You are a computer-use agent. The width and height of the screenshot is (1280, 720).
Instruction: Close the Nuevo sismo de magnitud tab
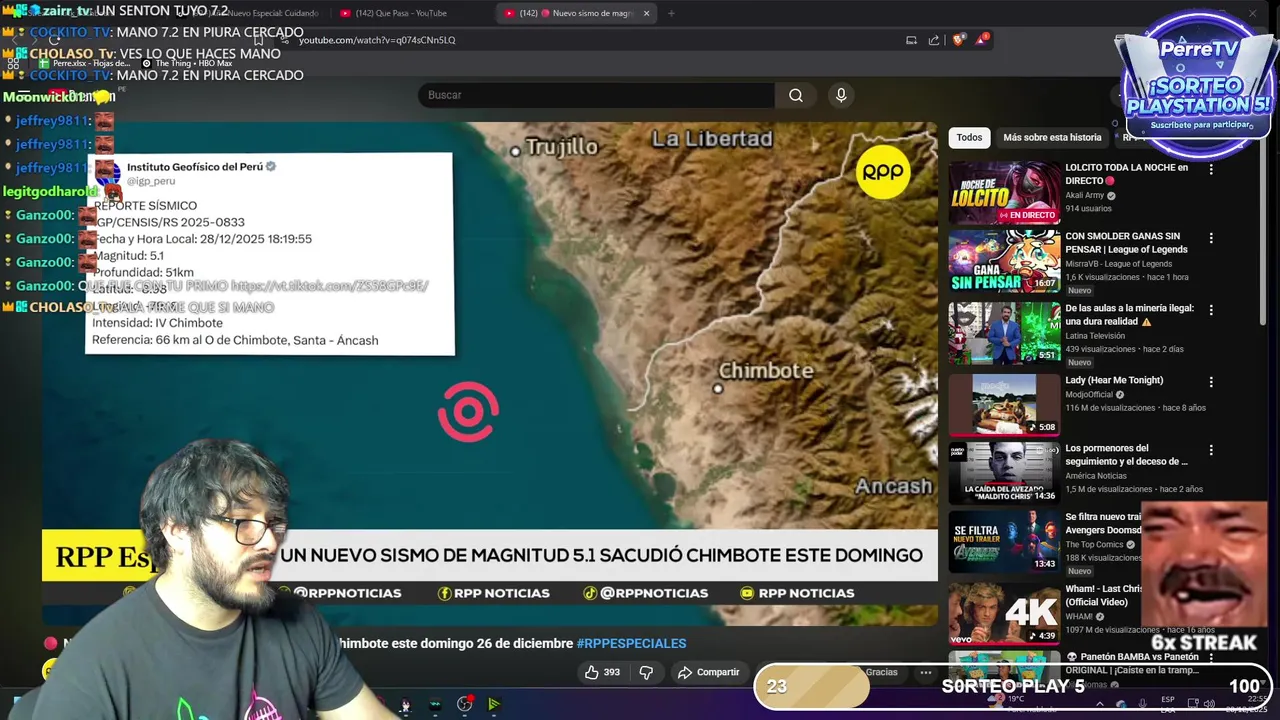646,13
